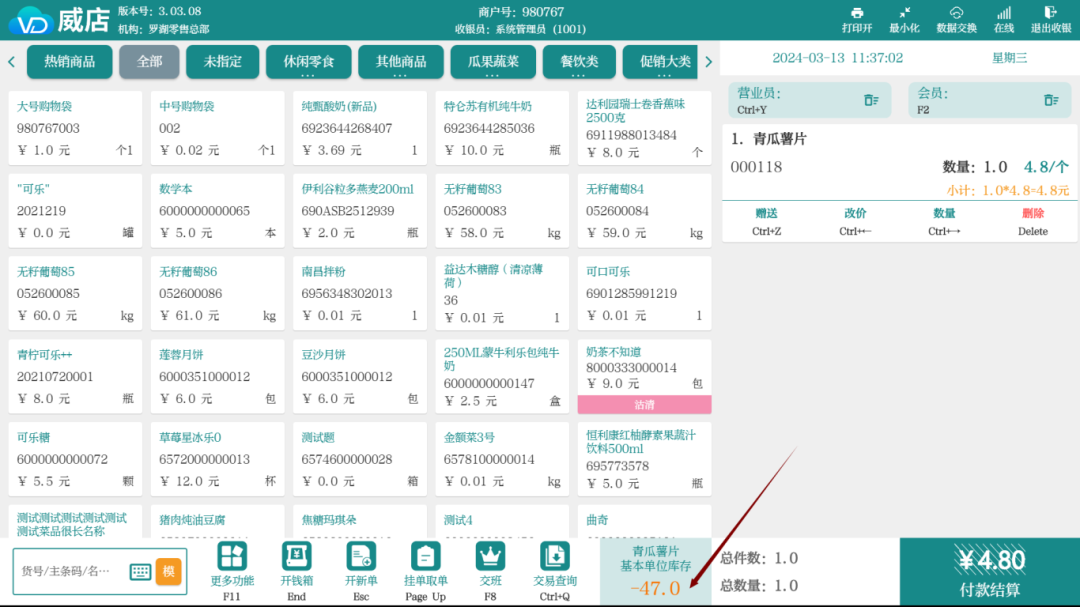1080x607 pixels.
Task: Open 交班 shift handover
Action: 490,558
